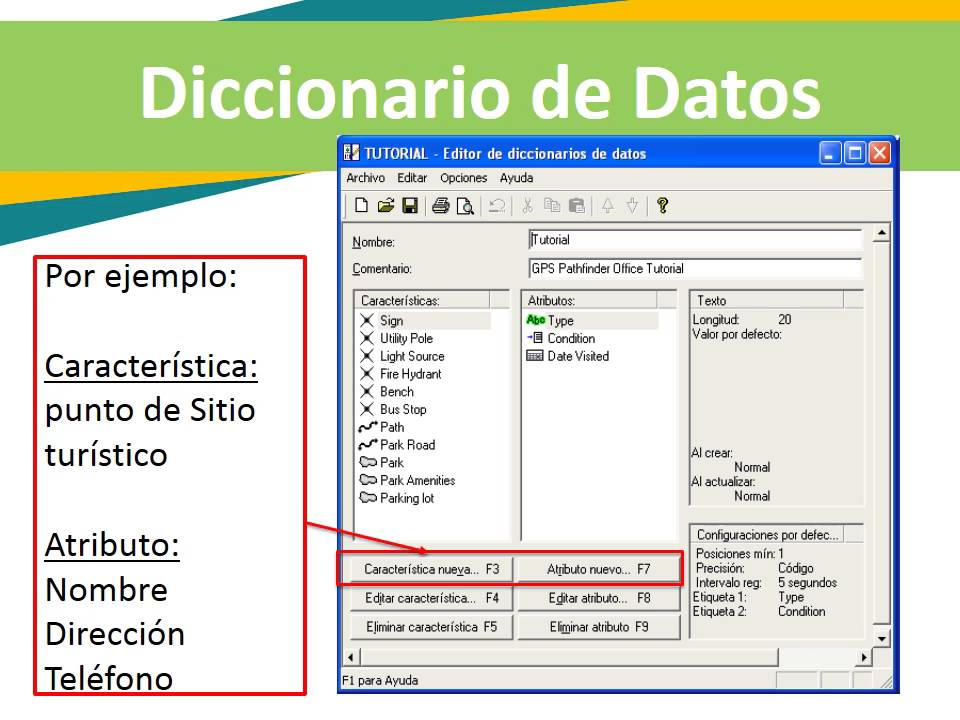This screenshot has height=720, width=960.
Task: Click the point icon beside Sign
Action: pyautogui.click(x=367, y=320)
